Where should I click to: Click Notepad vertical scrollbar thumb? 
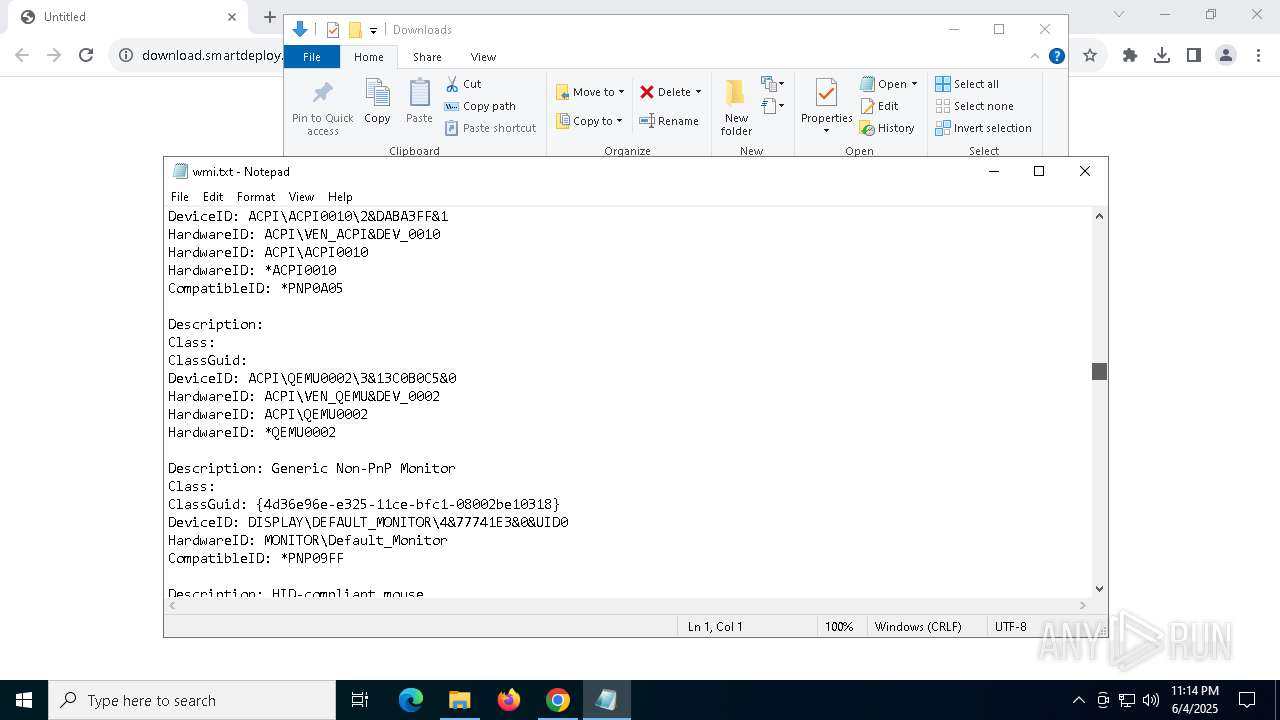(1099, 371)
